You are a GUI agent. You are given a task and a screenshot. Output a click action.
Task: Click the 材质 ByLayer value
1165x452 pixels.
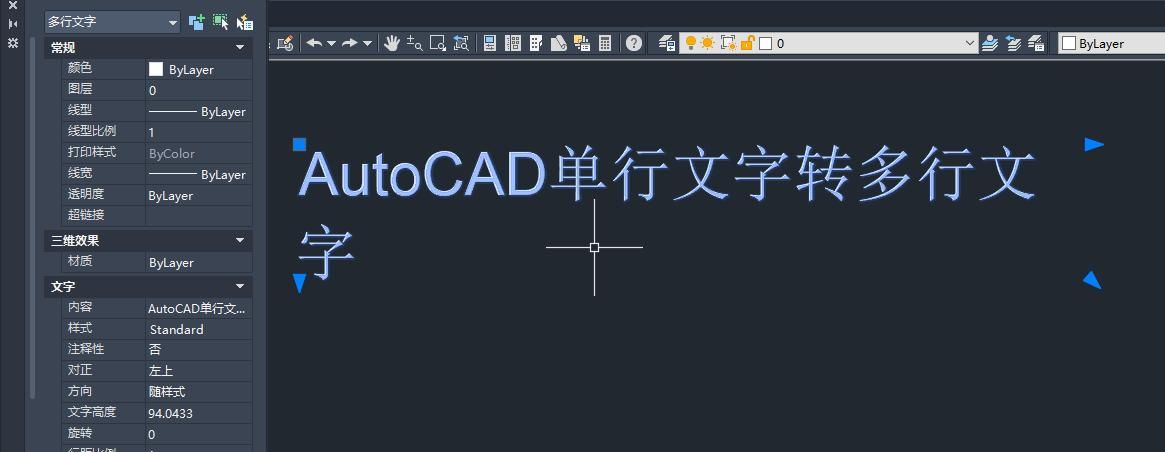point(199,262)
